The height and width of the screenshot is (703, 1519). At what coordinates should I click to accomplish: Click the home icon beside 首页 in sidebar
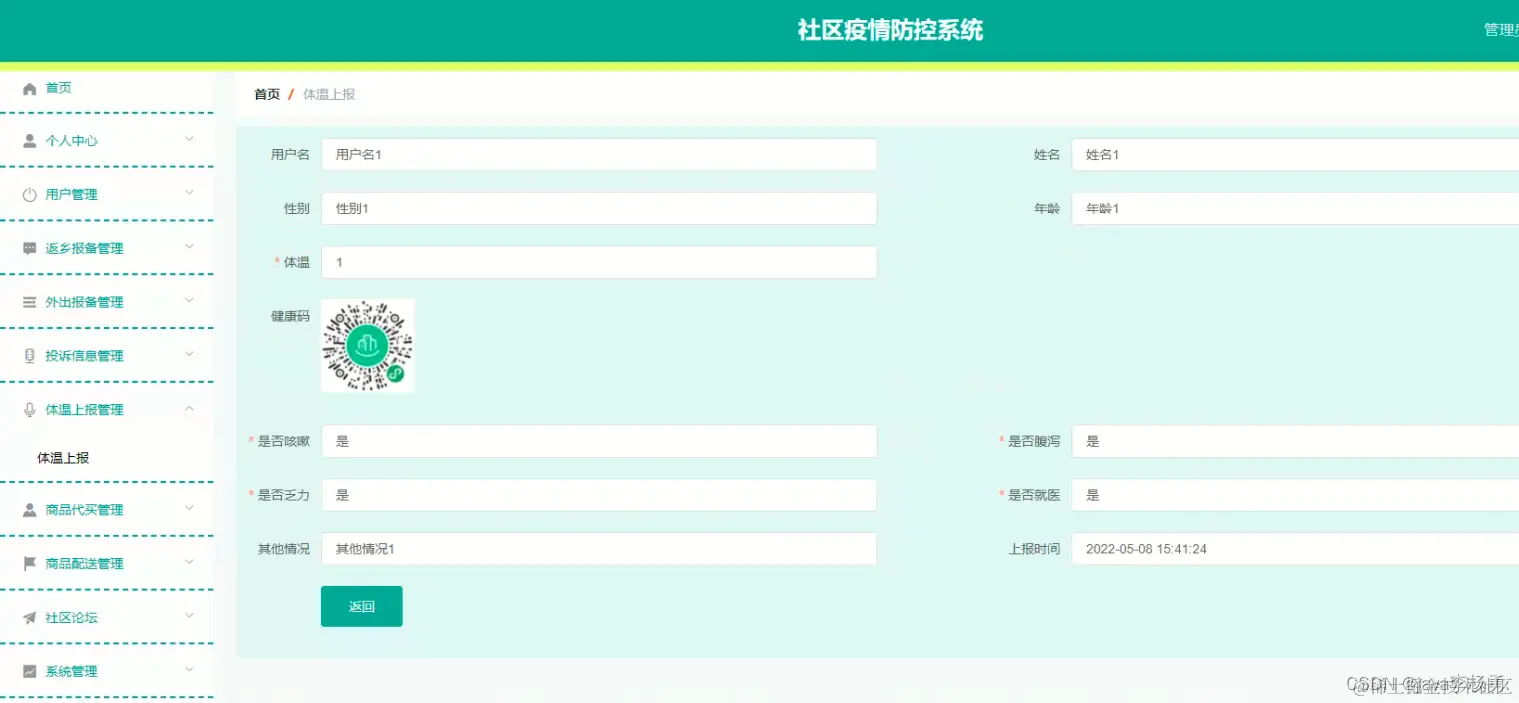coord(29,89)
